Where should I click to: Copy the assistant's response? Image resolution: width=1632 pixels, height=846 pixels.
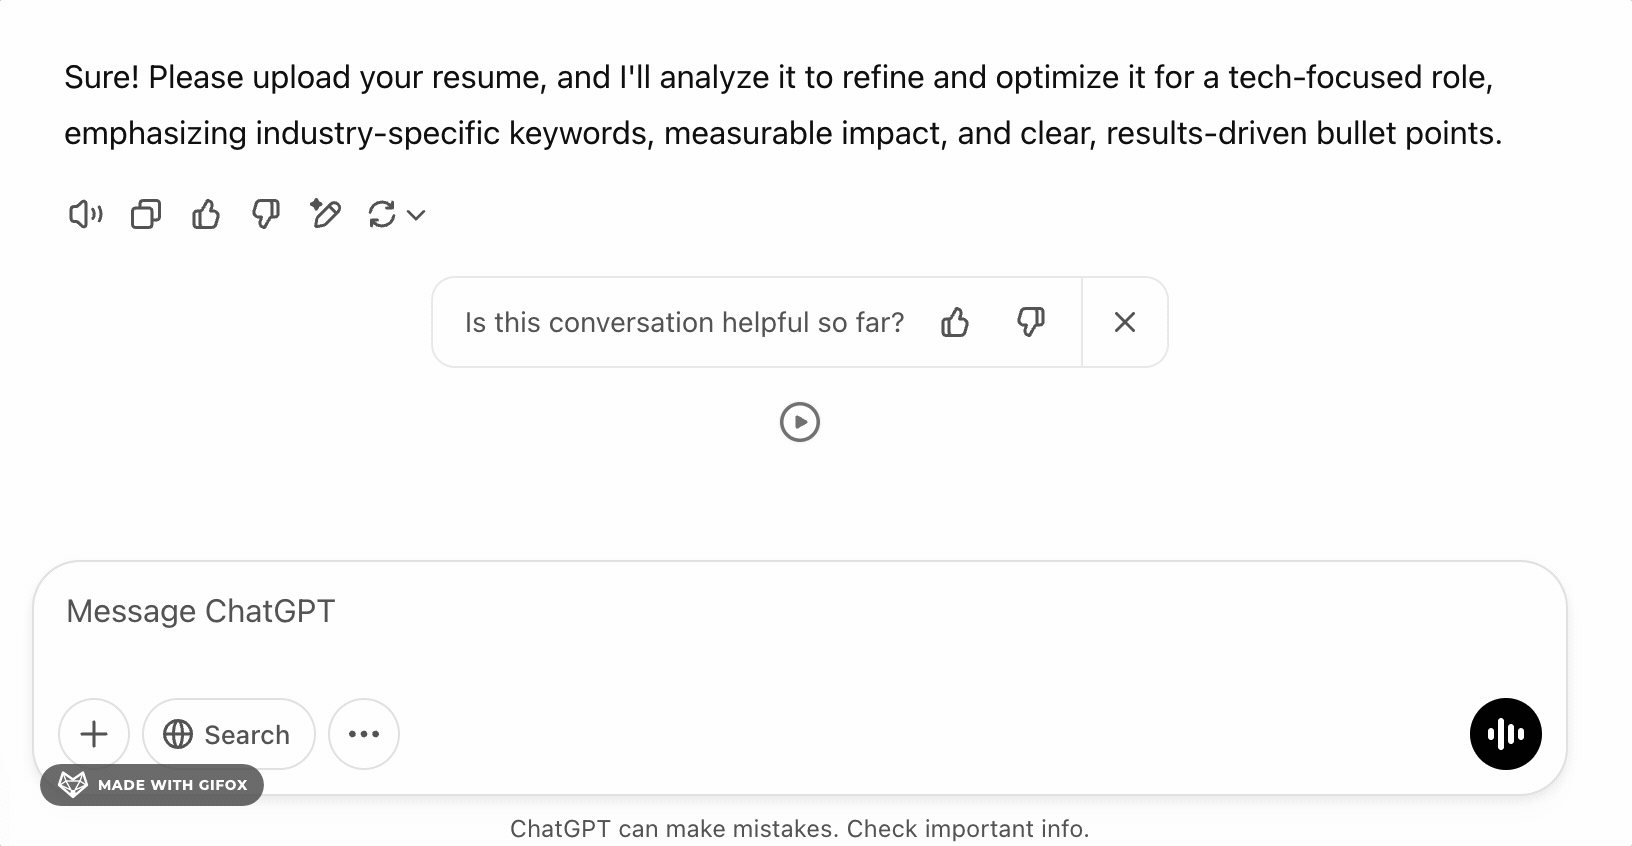145,214
